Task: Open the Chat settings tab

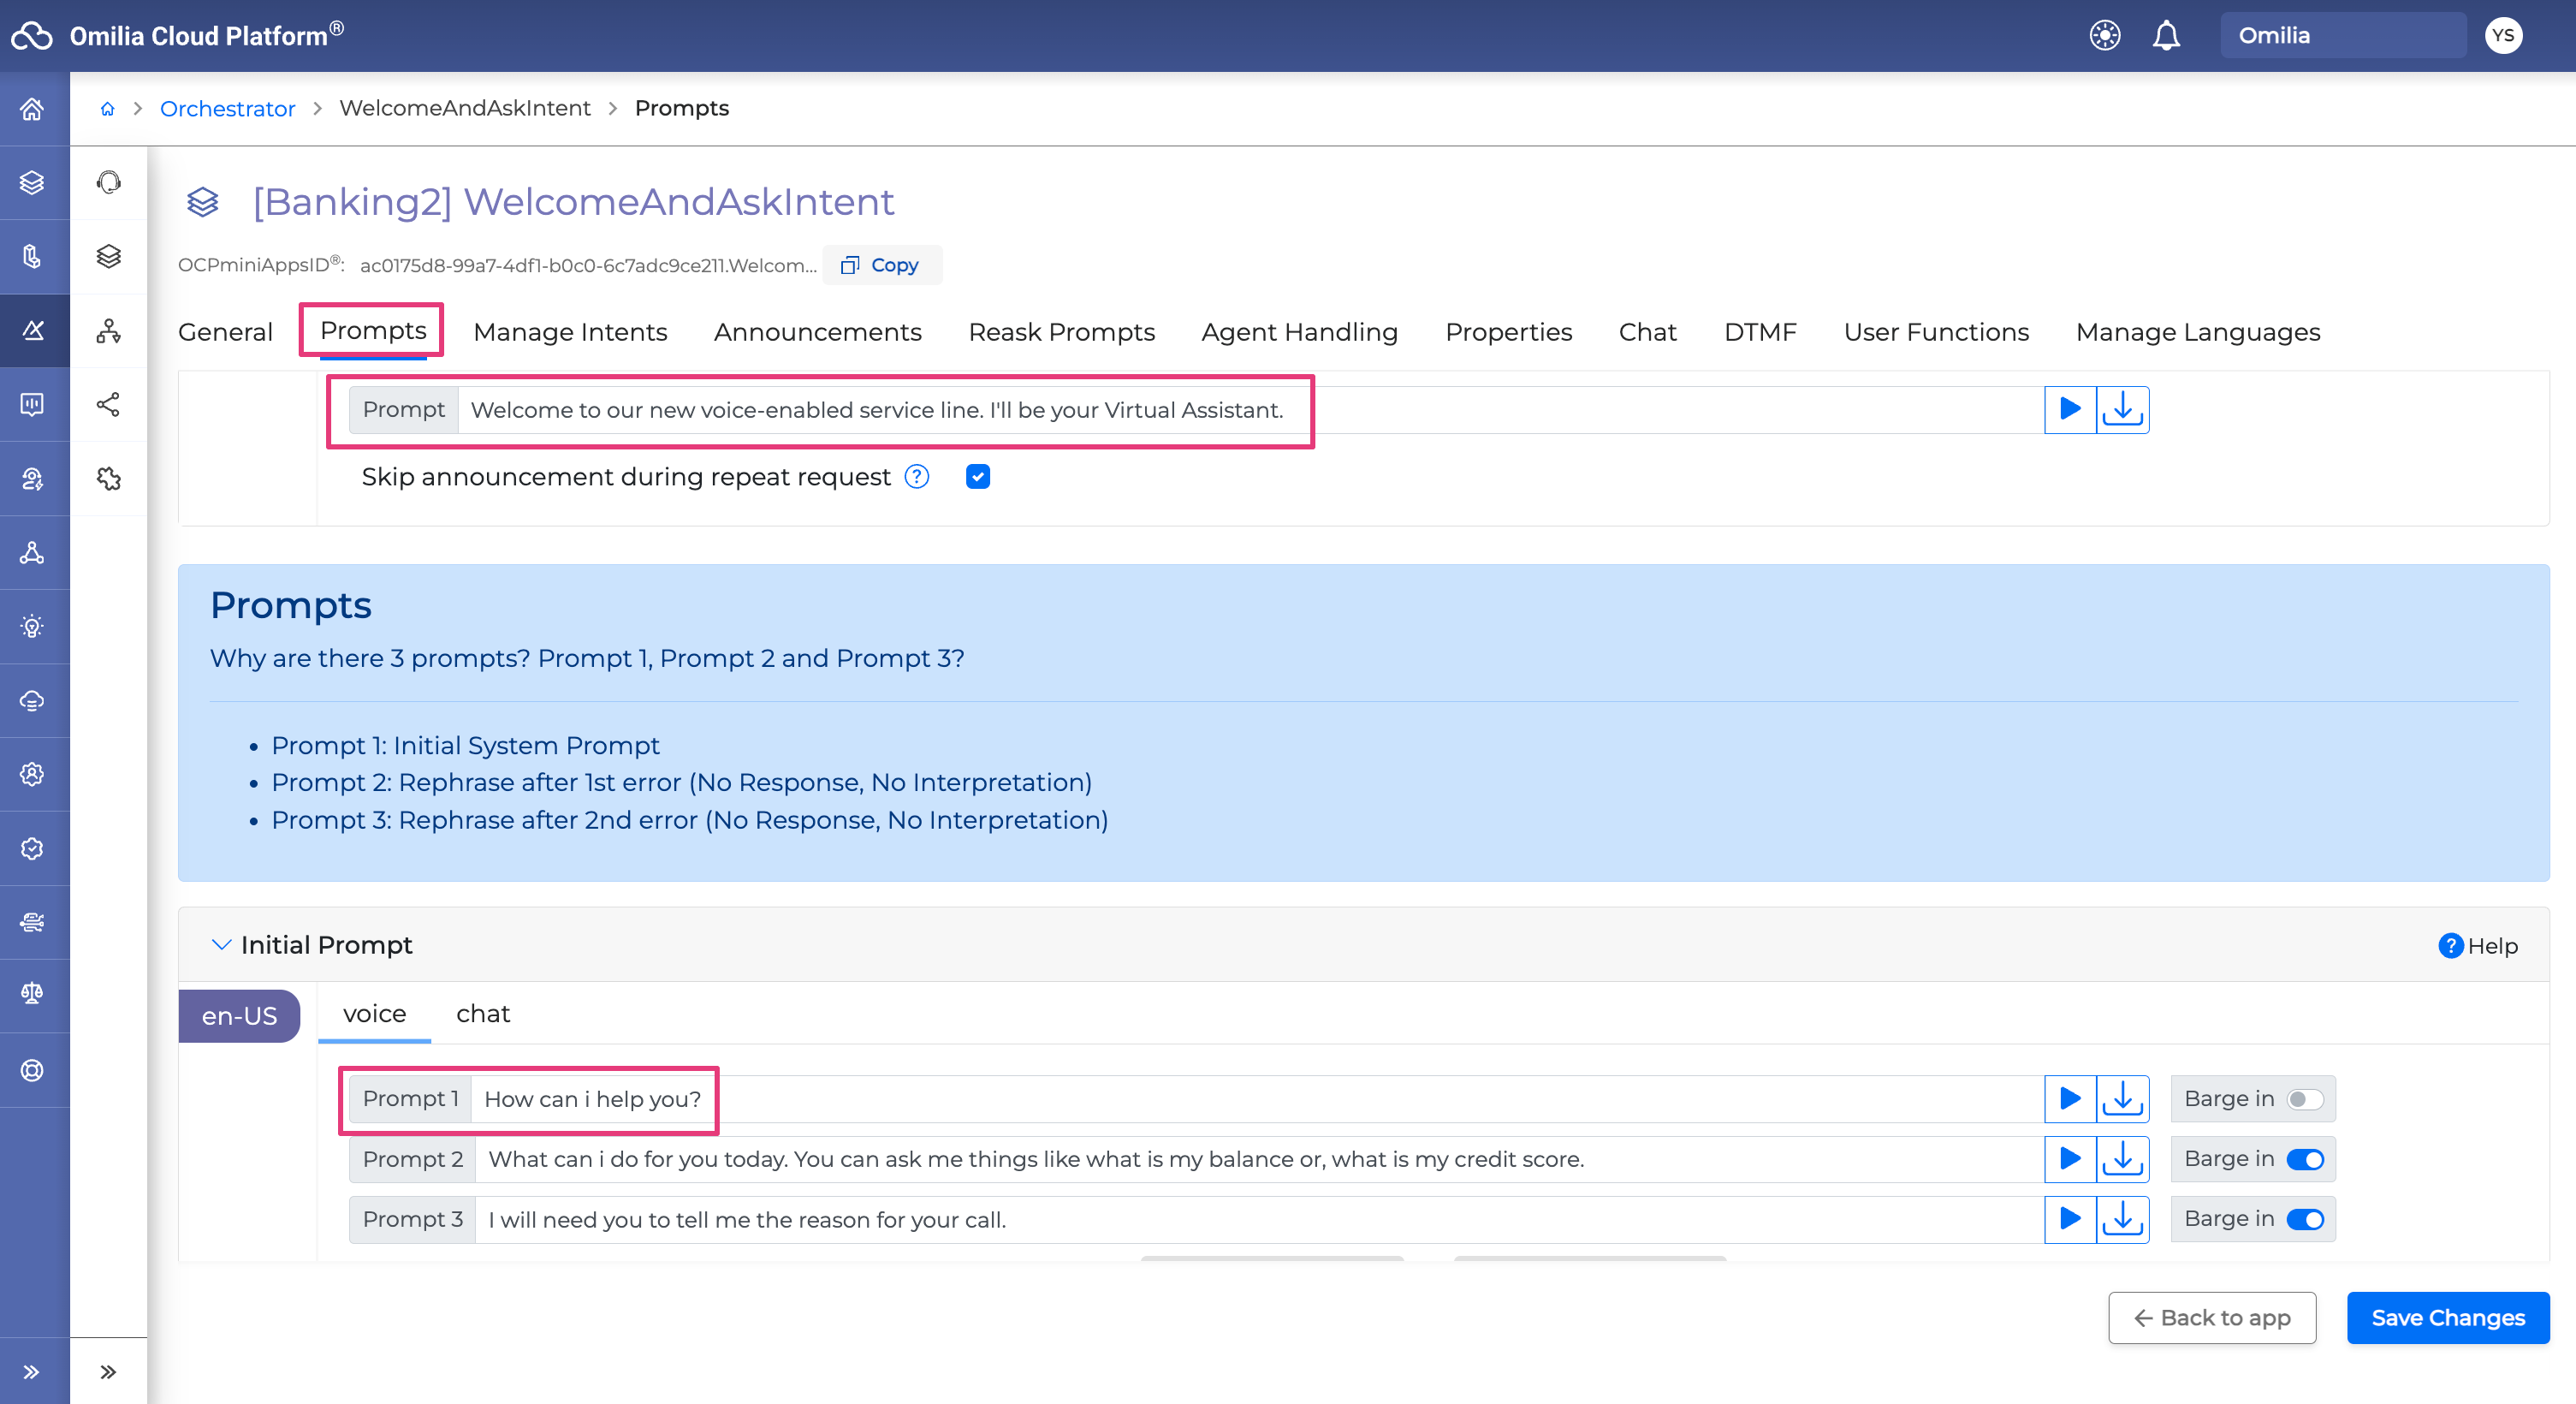Action: tap(1648, 332)
